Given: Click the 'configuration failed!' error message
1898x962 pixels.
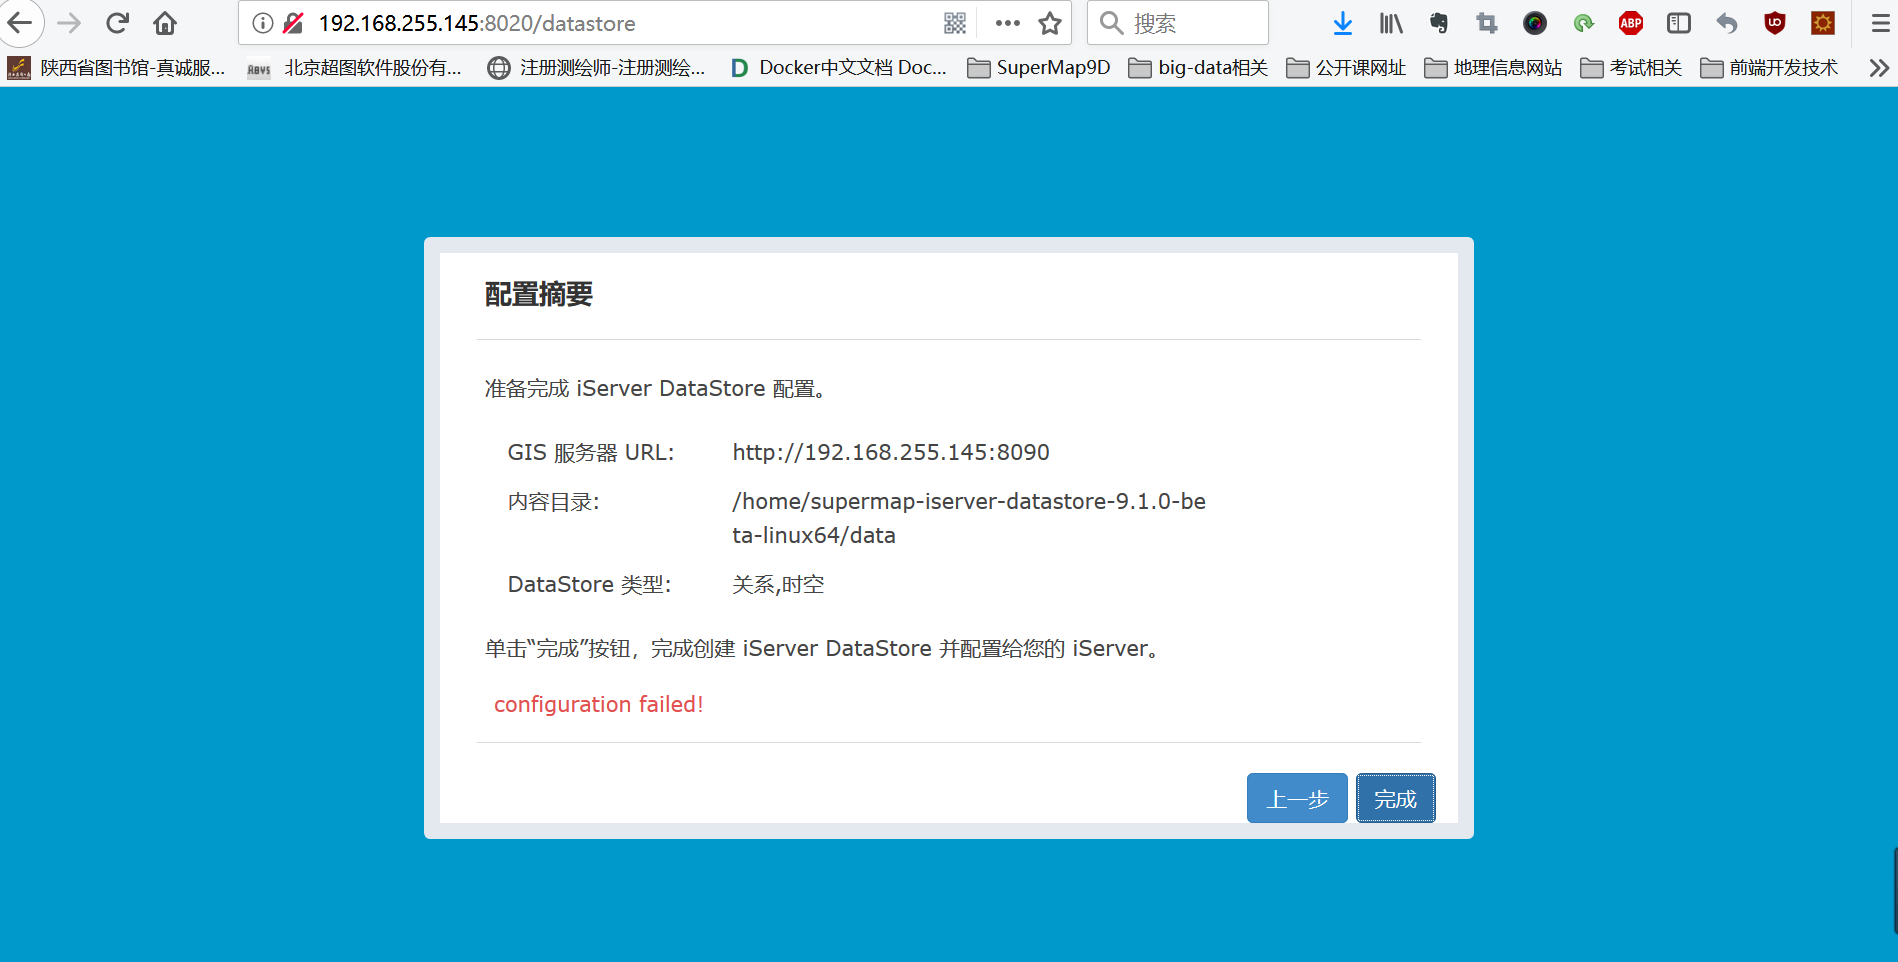Looking at the screenshot, I should (599, 704).
